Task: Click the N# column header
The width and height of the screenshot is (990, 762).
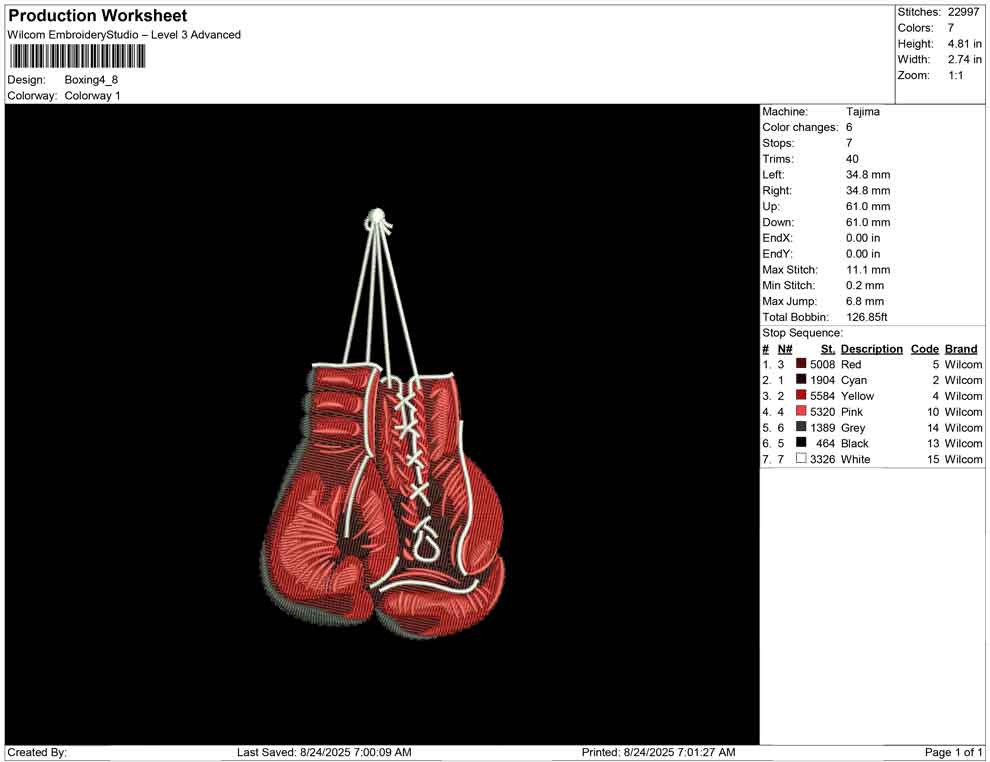Action: (x=785, y=349)
